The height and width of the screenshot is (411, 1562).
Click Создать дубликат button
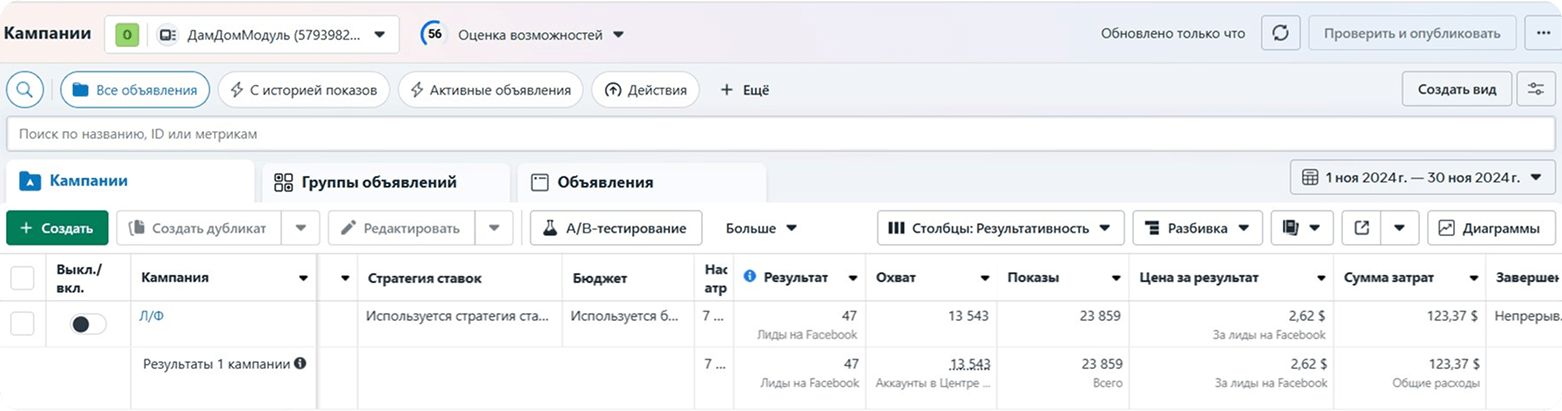[198, 228]
